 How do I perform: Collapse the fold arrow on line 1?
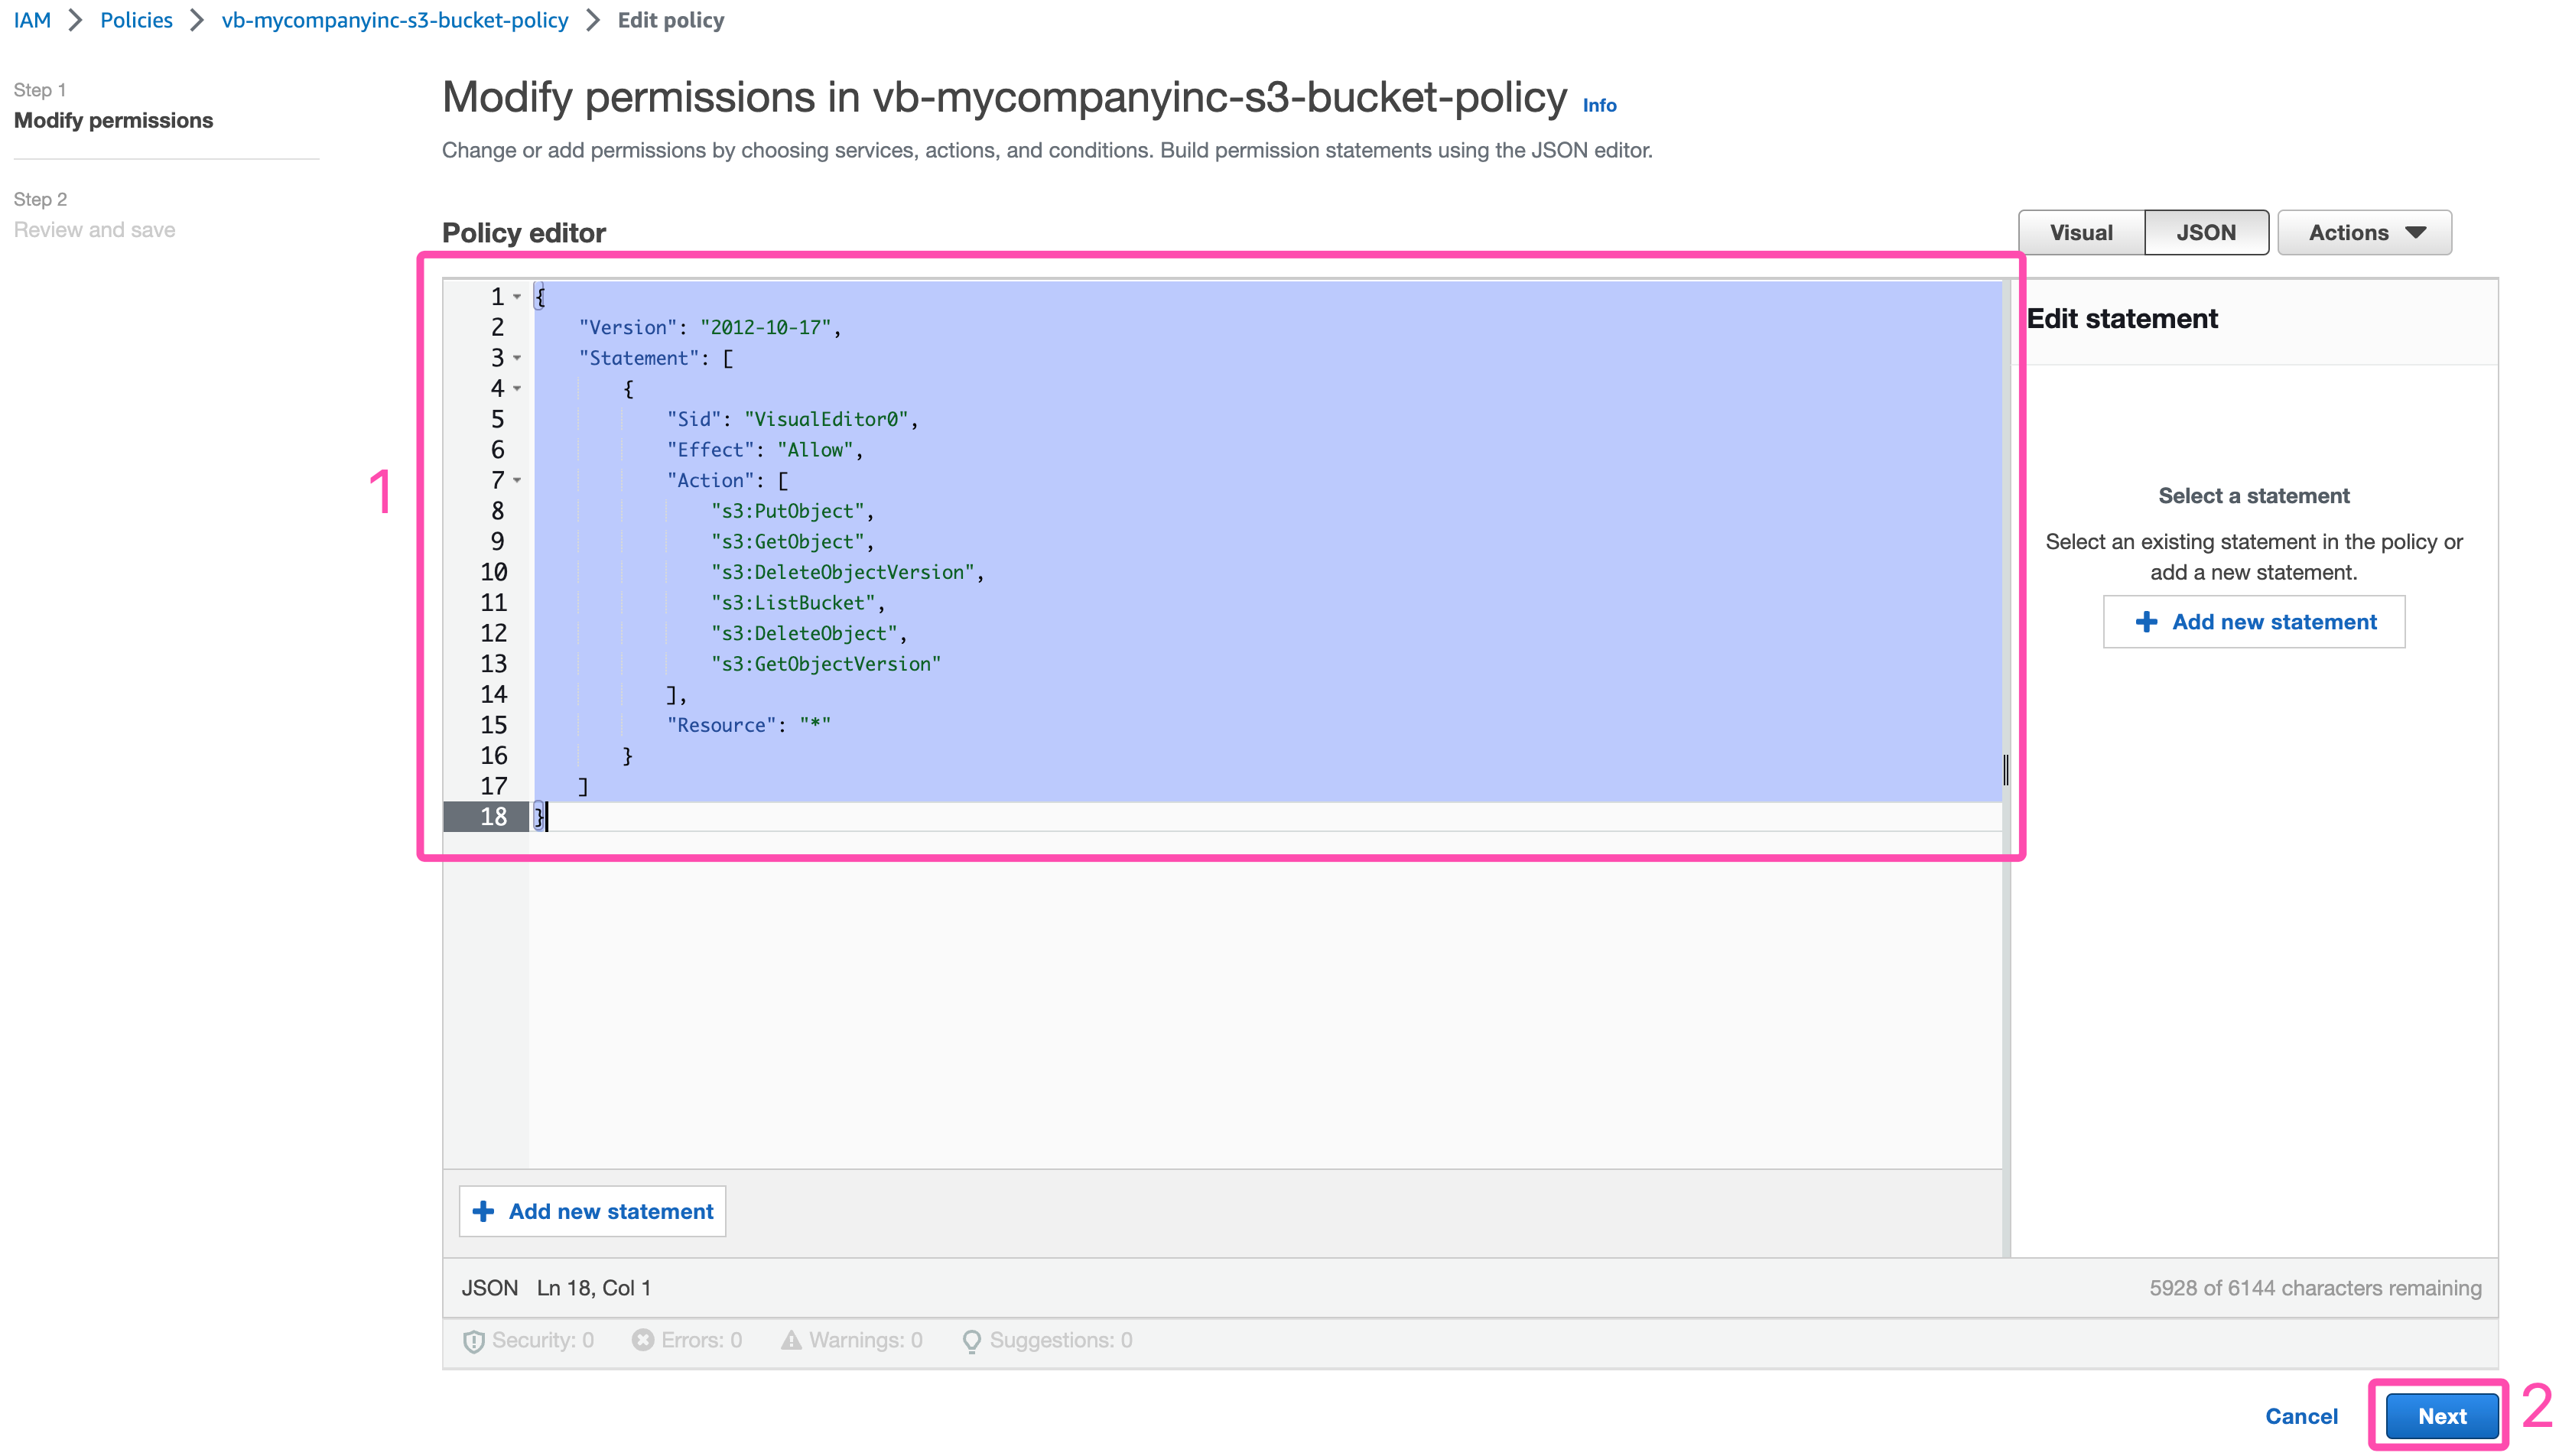point(517,297)
